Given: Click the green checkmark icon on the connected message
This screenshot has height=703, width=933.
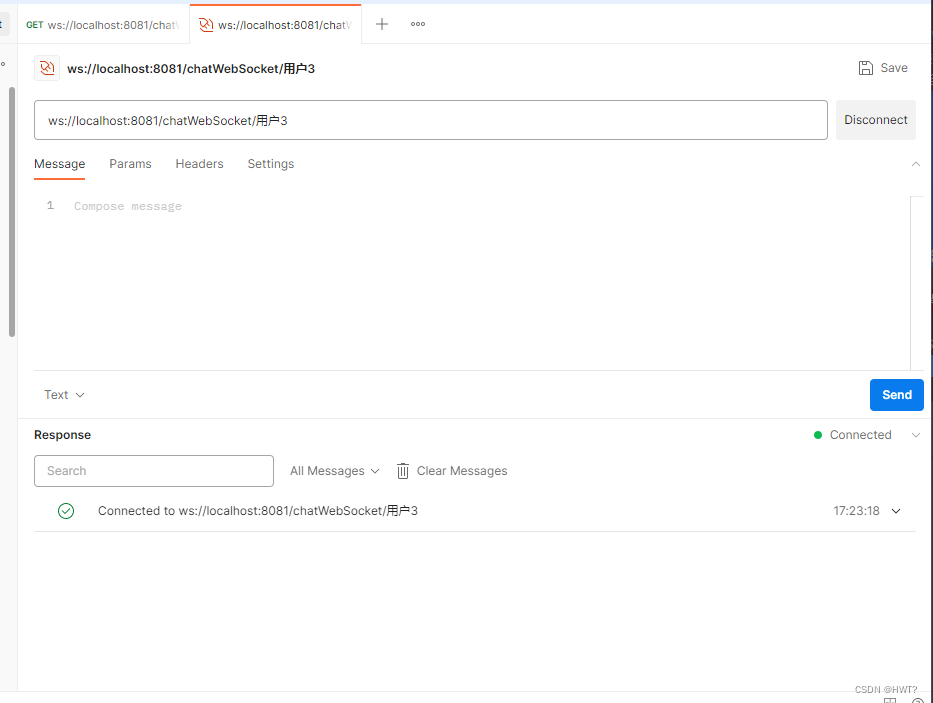Looking at the screenshot, I should point(66,510).
